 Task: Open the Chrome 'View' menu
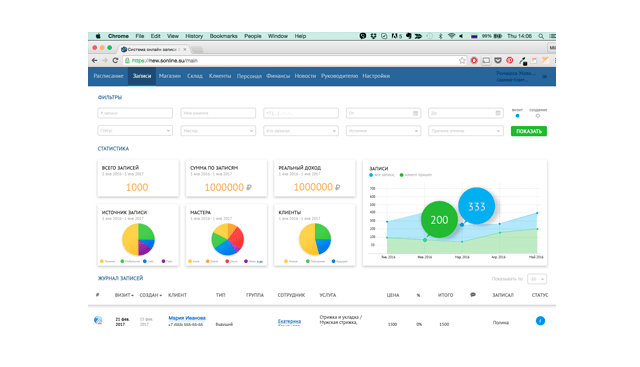point(173,36)
